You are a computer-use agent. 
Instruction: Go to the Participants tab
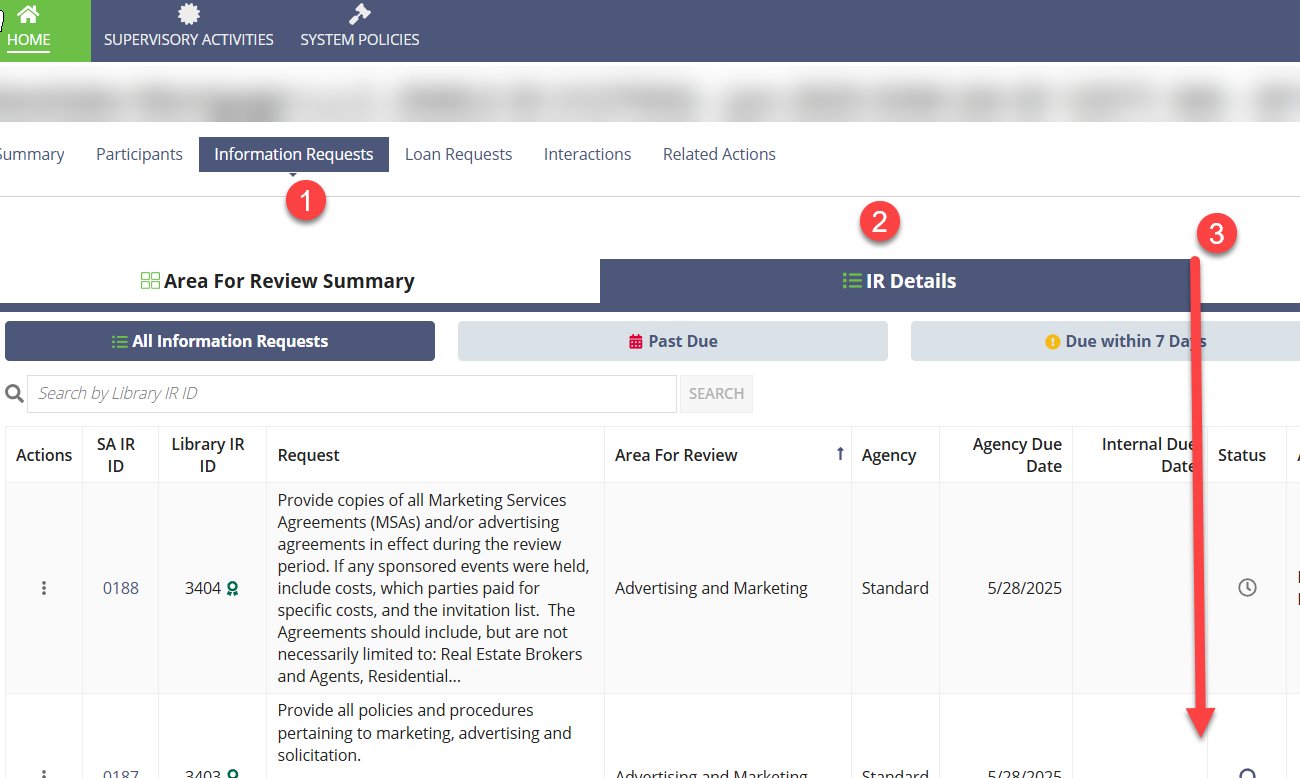coord(139,154)
